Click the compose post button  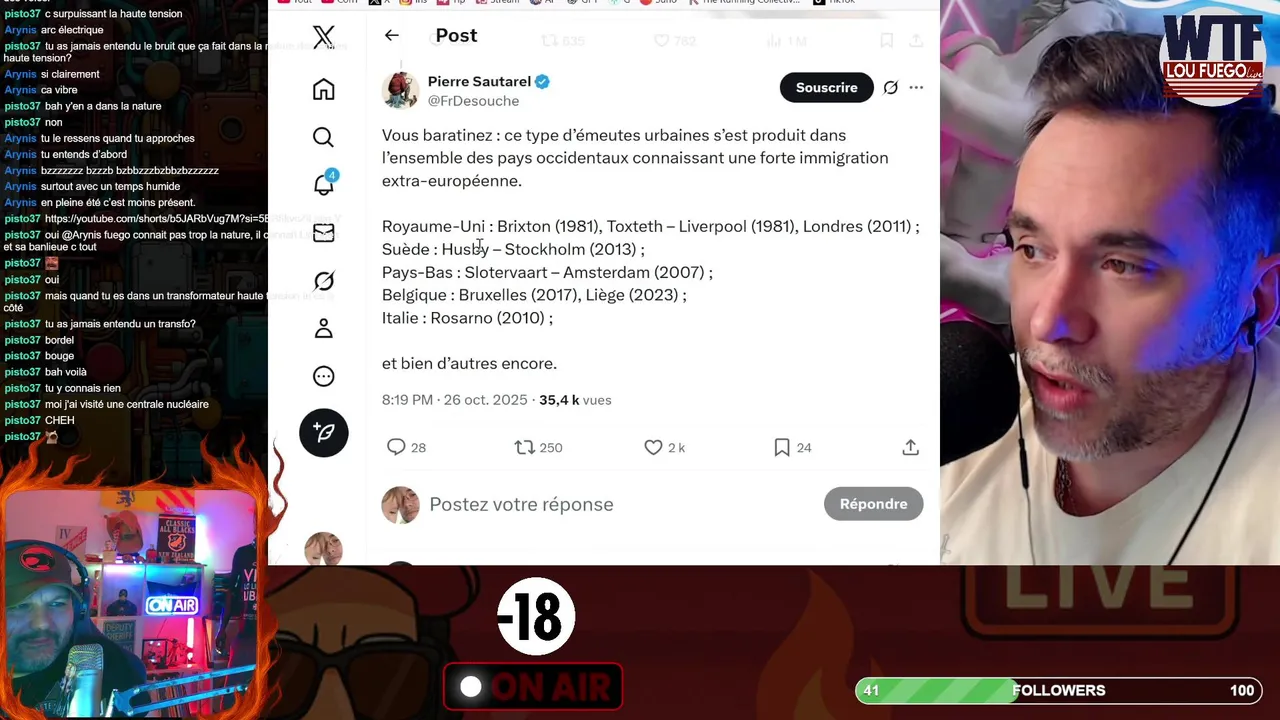click(324, 433)
